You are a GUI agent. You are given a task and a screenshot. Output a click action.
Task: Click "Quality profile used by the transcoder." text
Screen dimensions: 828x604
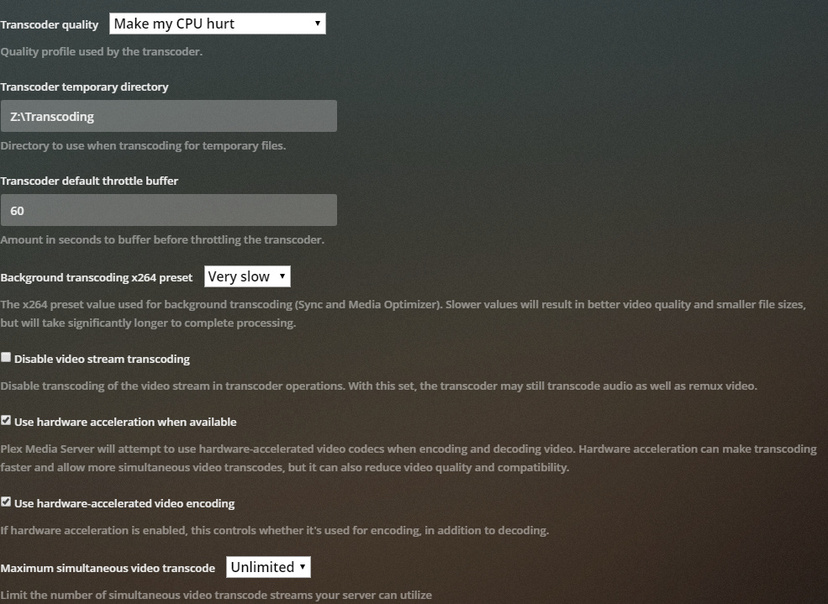101,52
